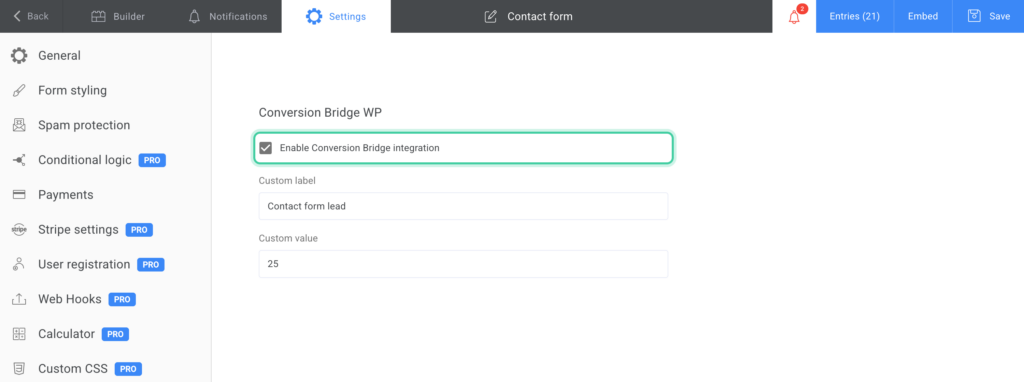Image resolution: width=1024 pixels, height=382 pixels.
Task: Click the Custom CSS file icon
Action: pos(19,369)
